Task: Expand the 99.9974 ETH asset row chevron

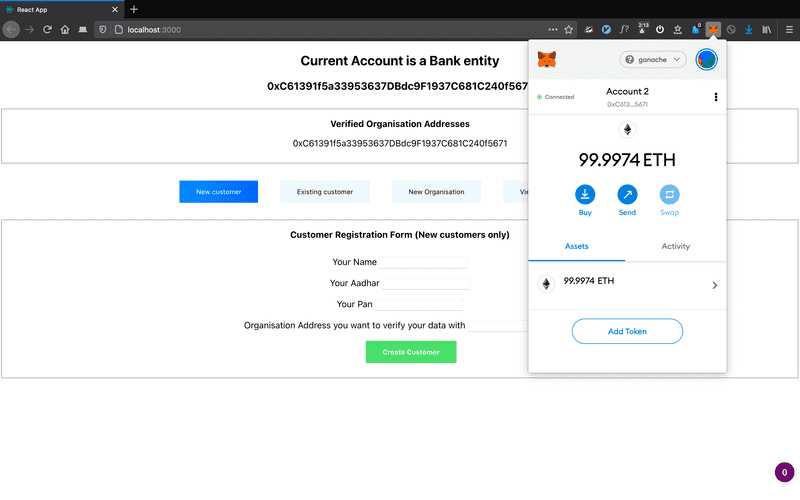Action: [x=714, y=285]
